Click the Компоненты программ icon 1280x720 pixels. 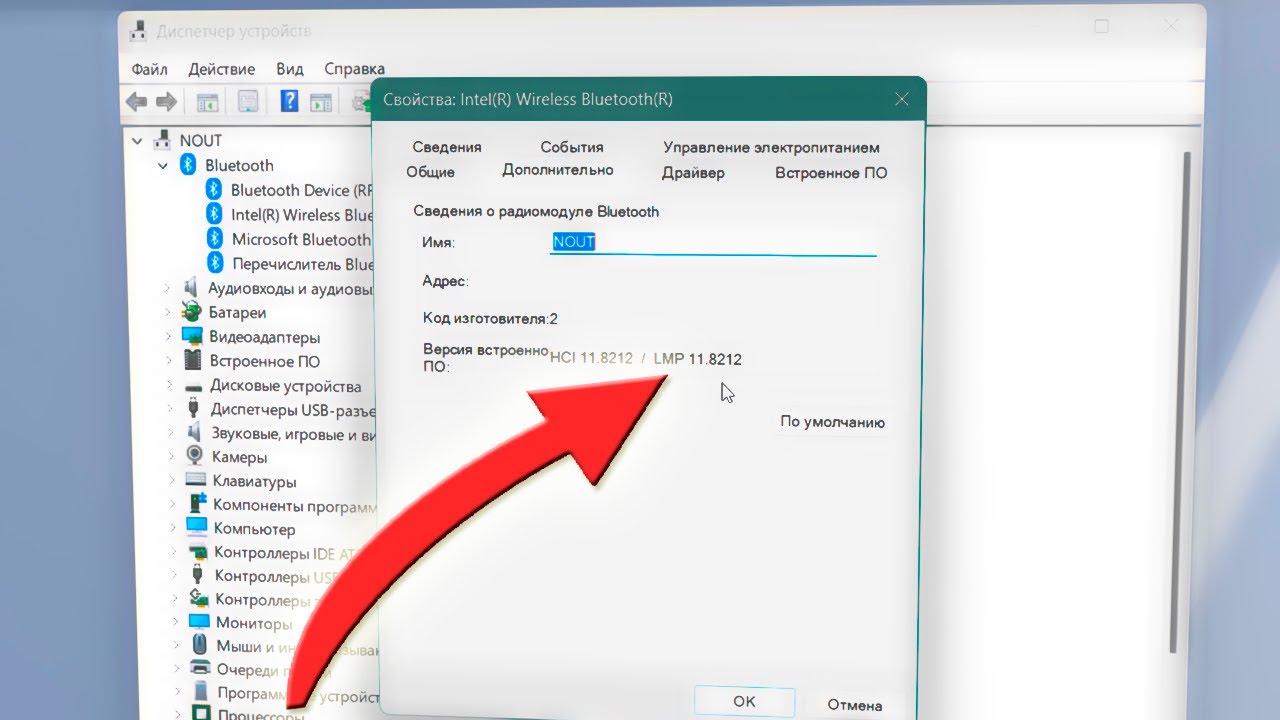pyautogui.click(x=198, y=505)
